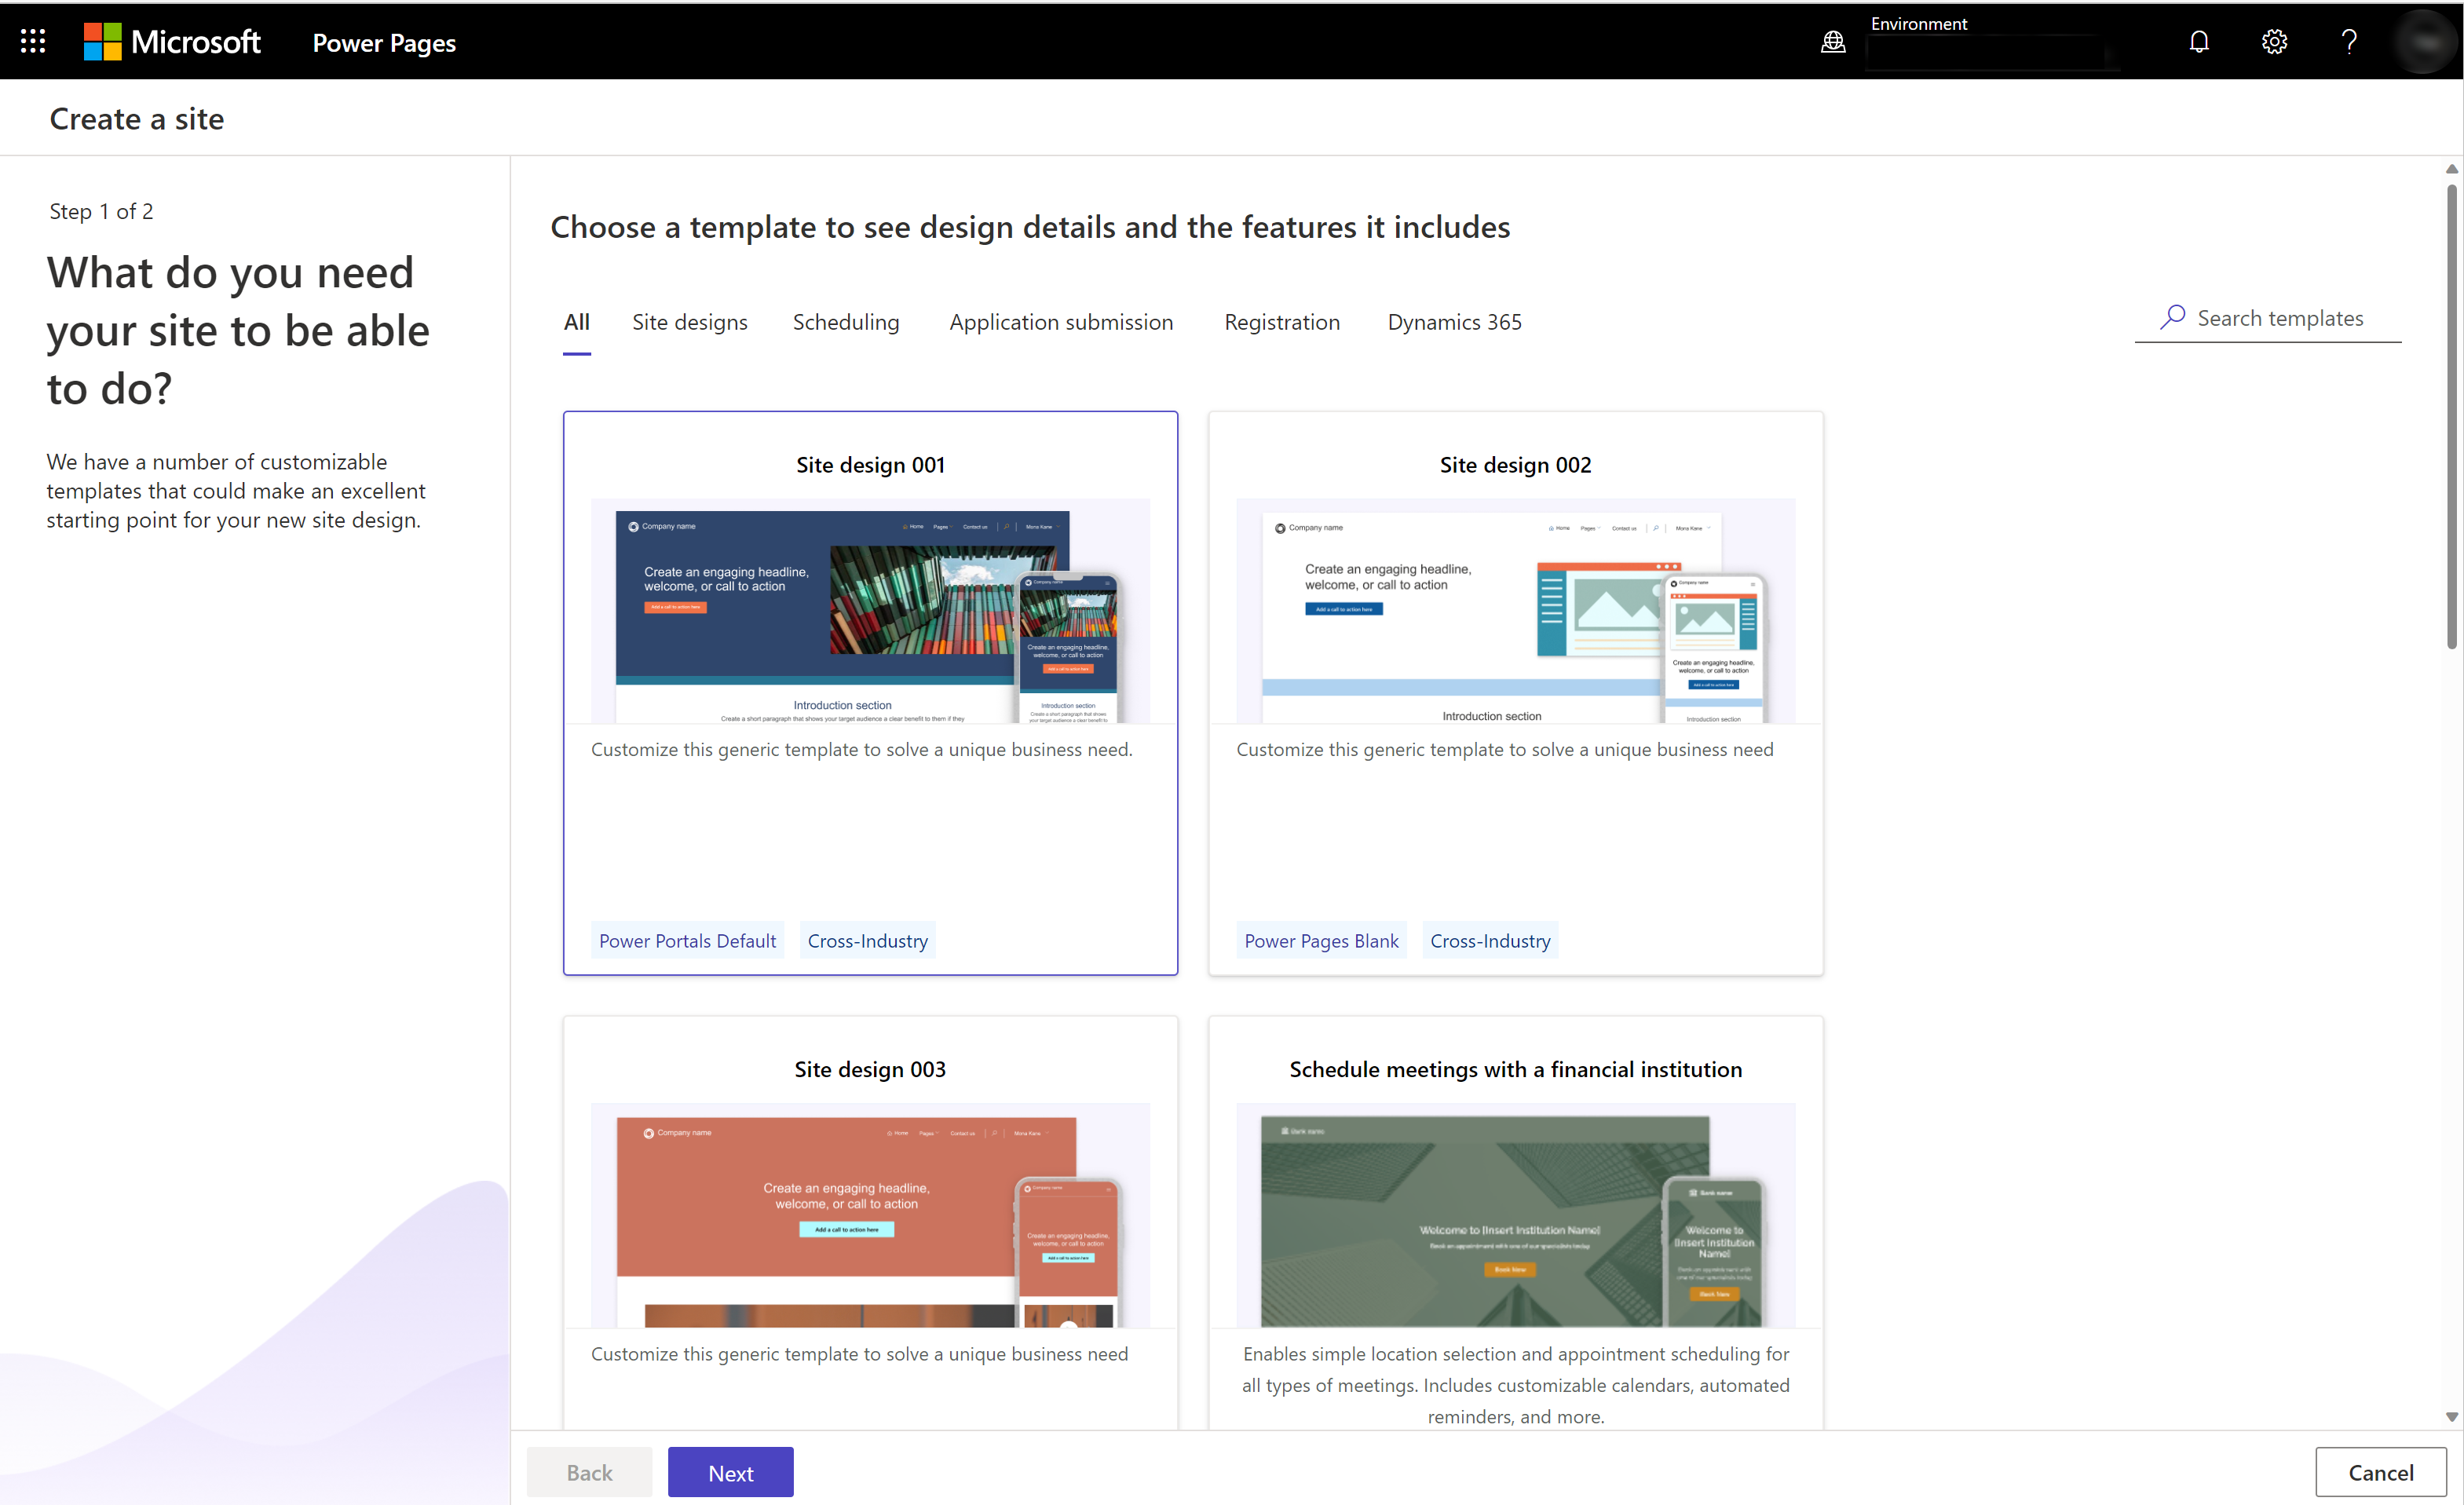Click the Back button to return
2464x1505 pixels.
(590, 1471)
